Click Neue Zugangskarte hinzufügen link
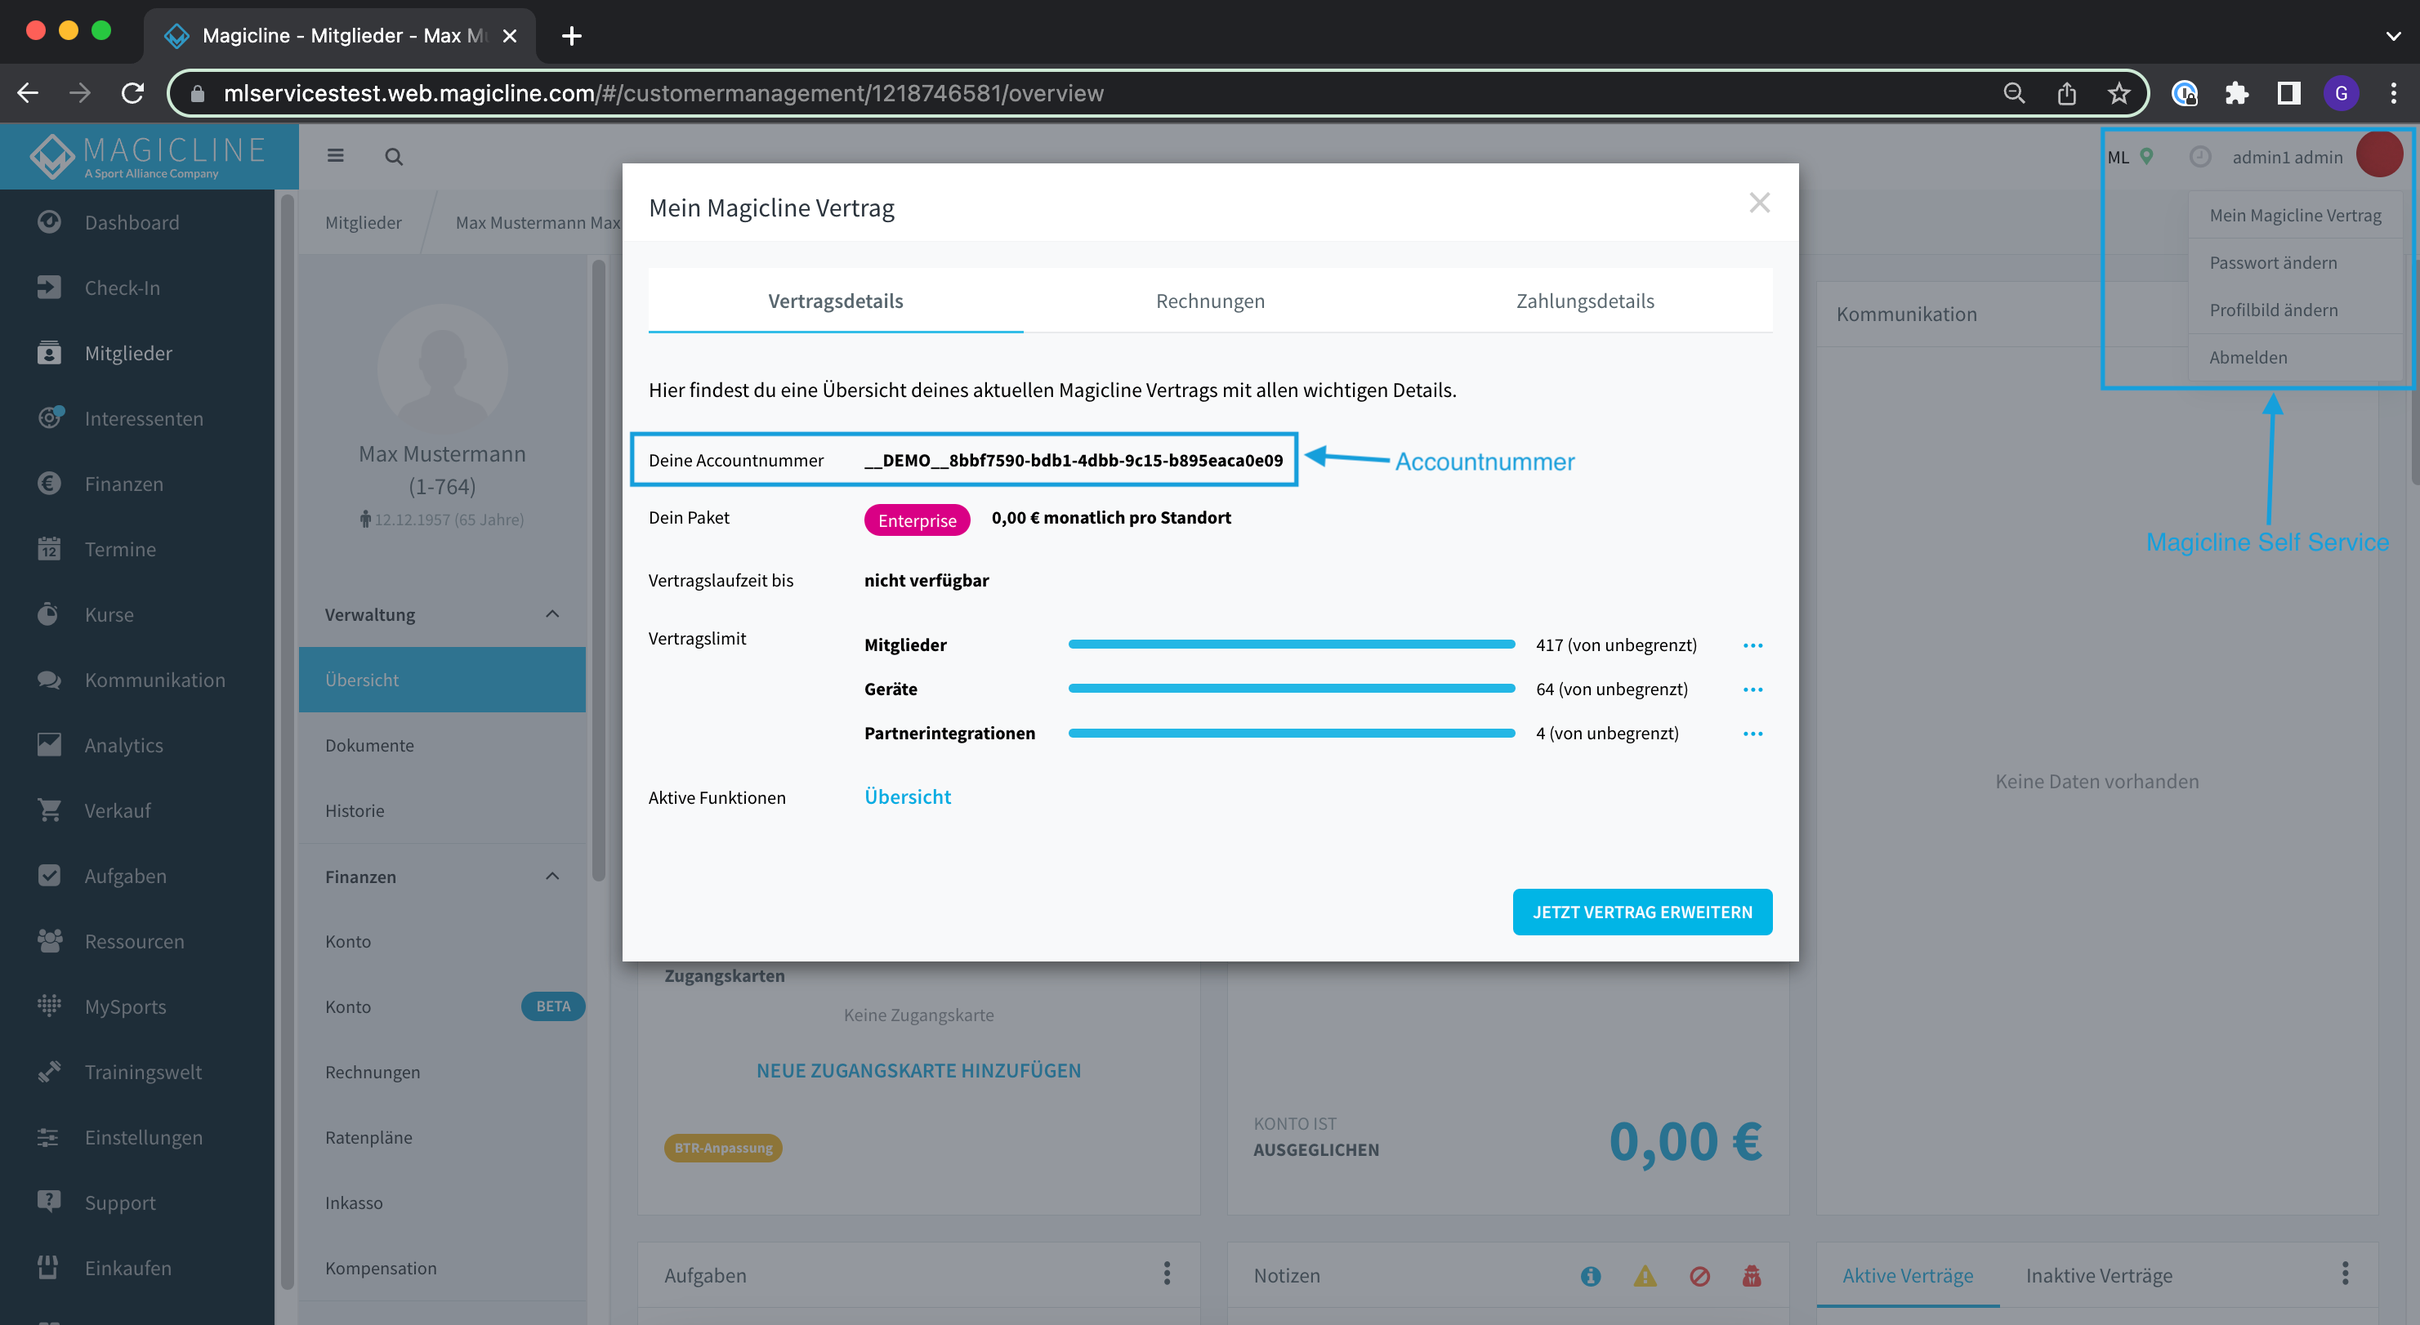 (x=918, y=1070)
